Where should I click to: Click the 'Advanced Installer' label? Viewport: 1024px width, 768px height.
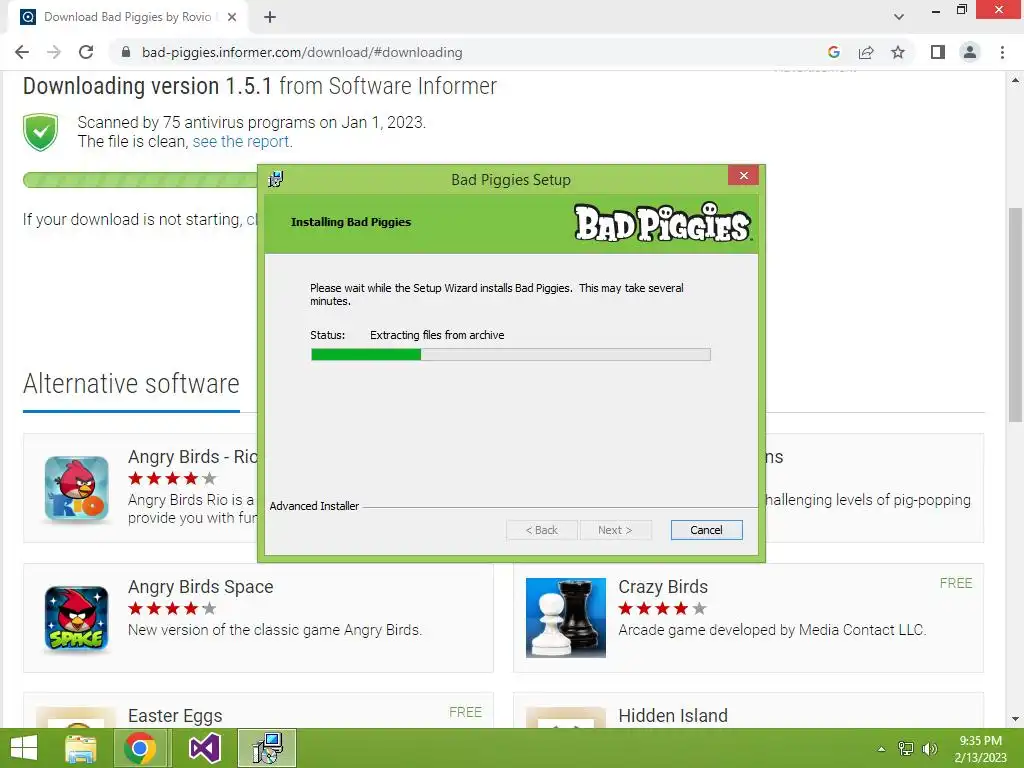[314, 506]
